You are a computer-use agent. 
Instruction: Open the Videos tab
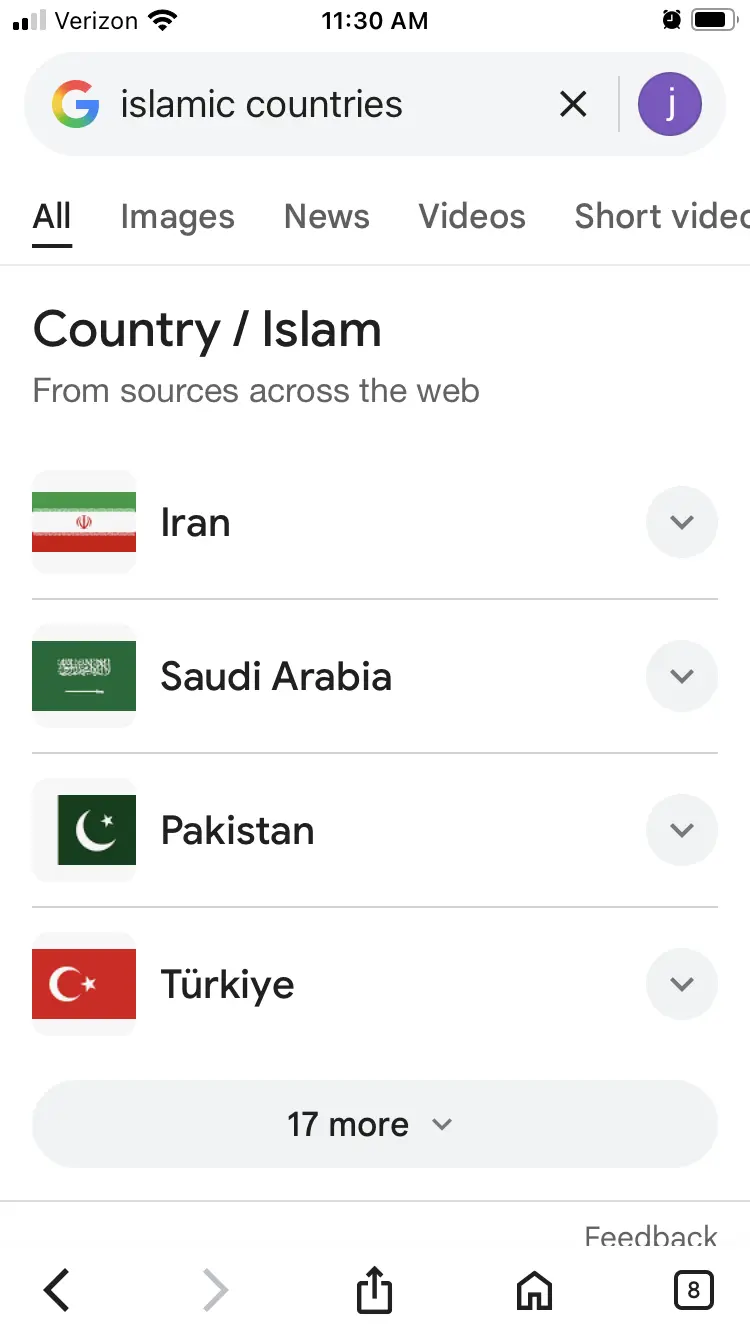tap(472, 217)
